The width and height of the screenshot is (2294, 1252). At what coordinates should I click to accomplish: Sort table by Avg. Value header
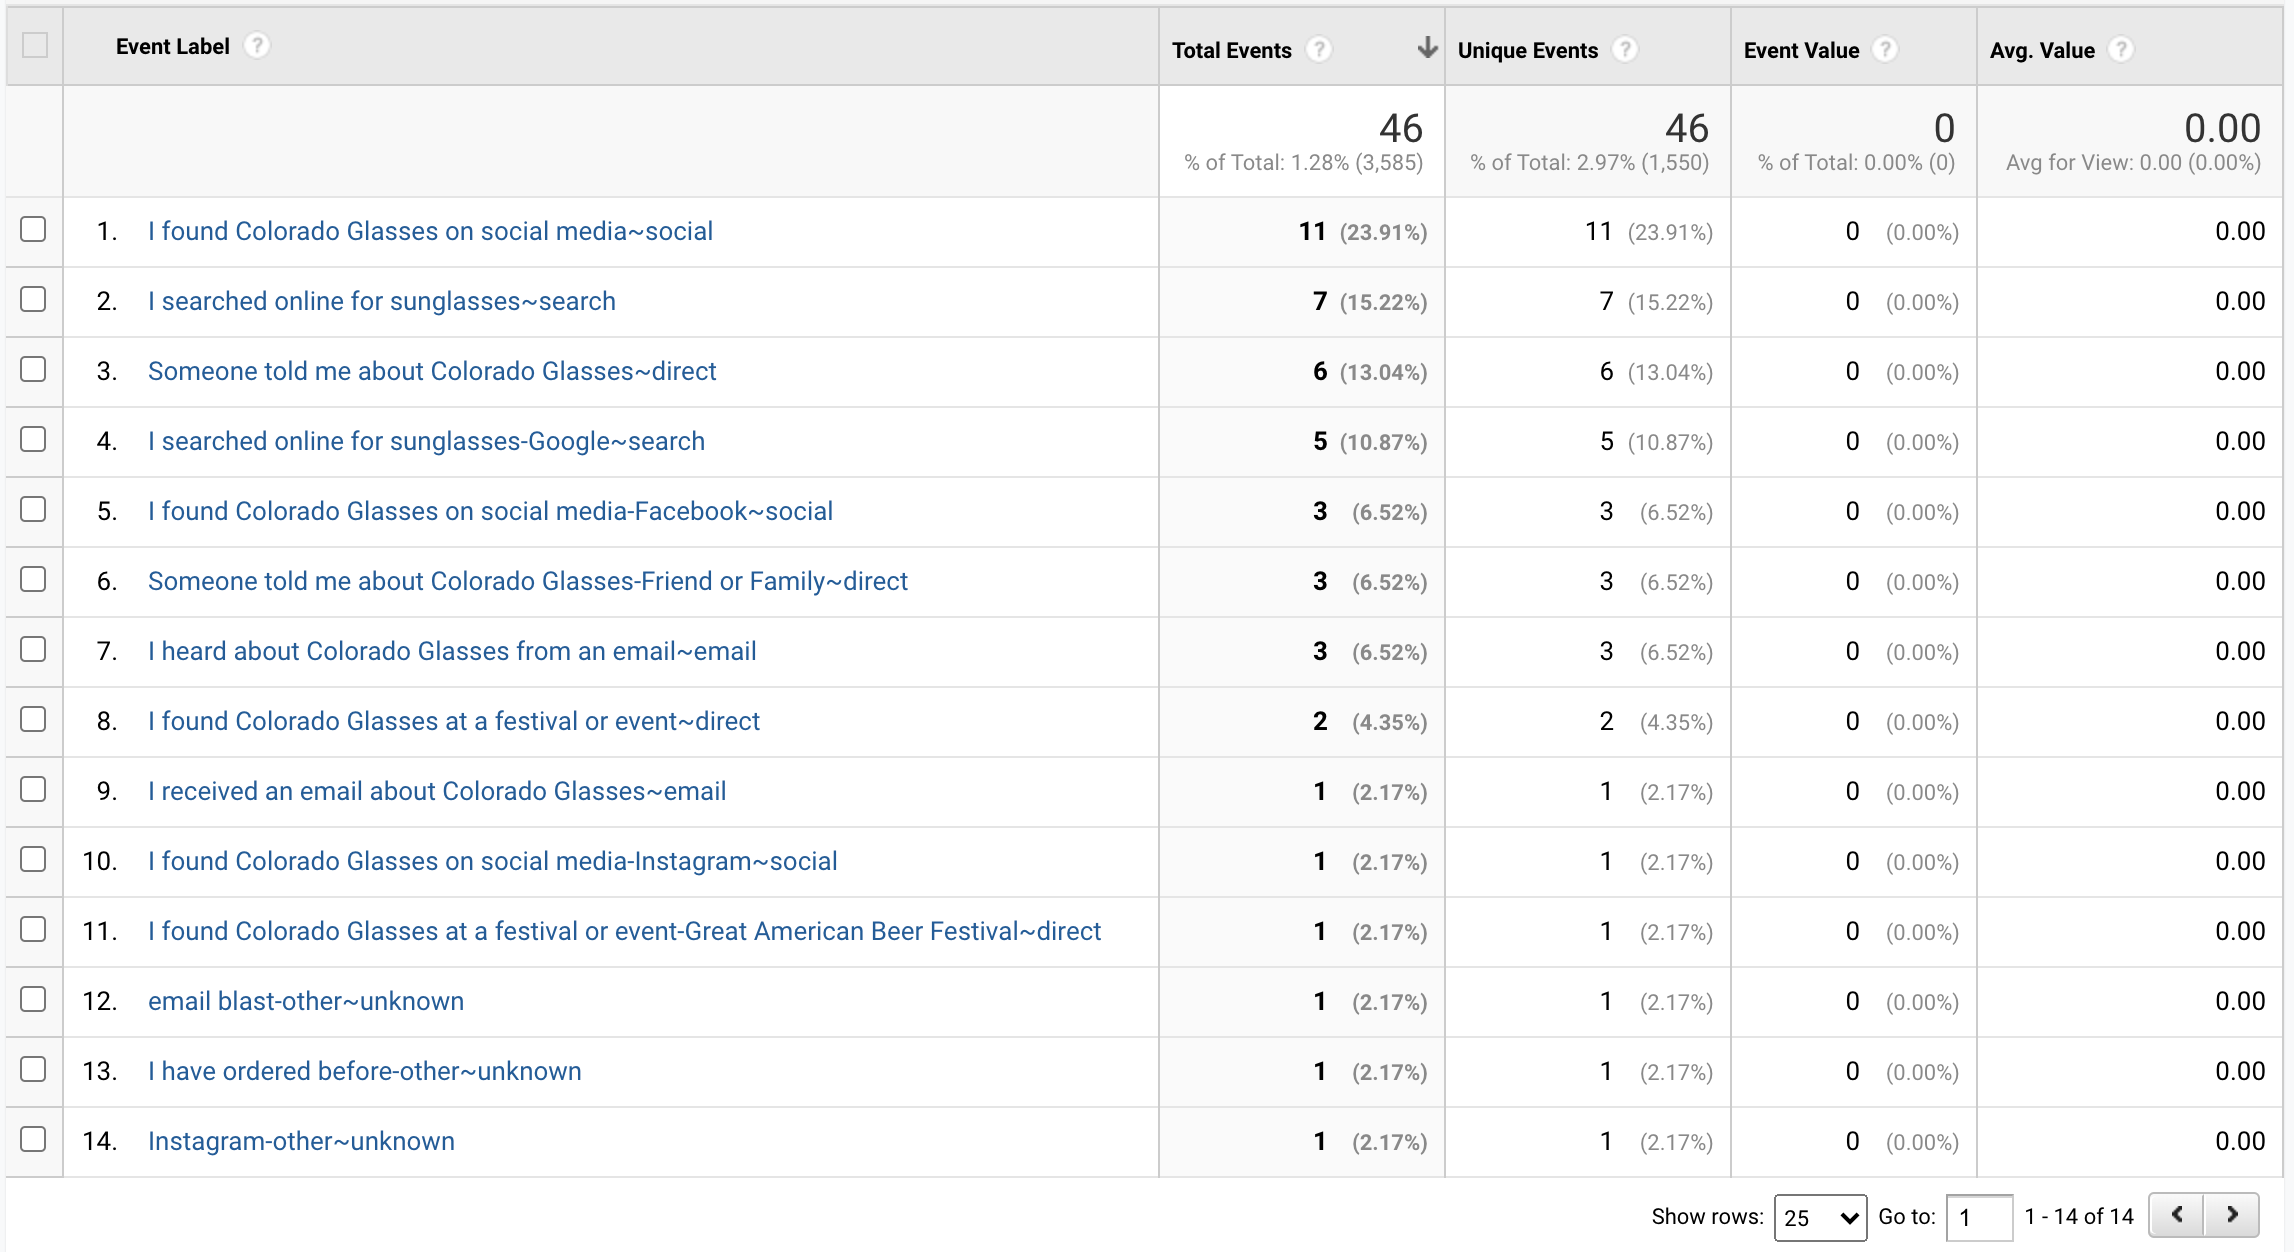[2041, 50]
